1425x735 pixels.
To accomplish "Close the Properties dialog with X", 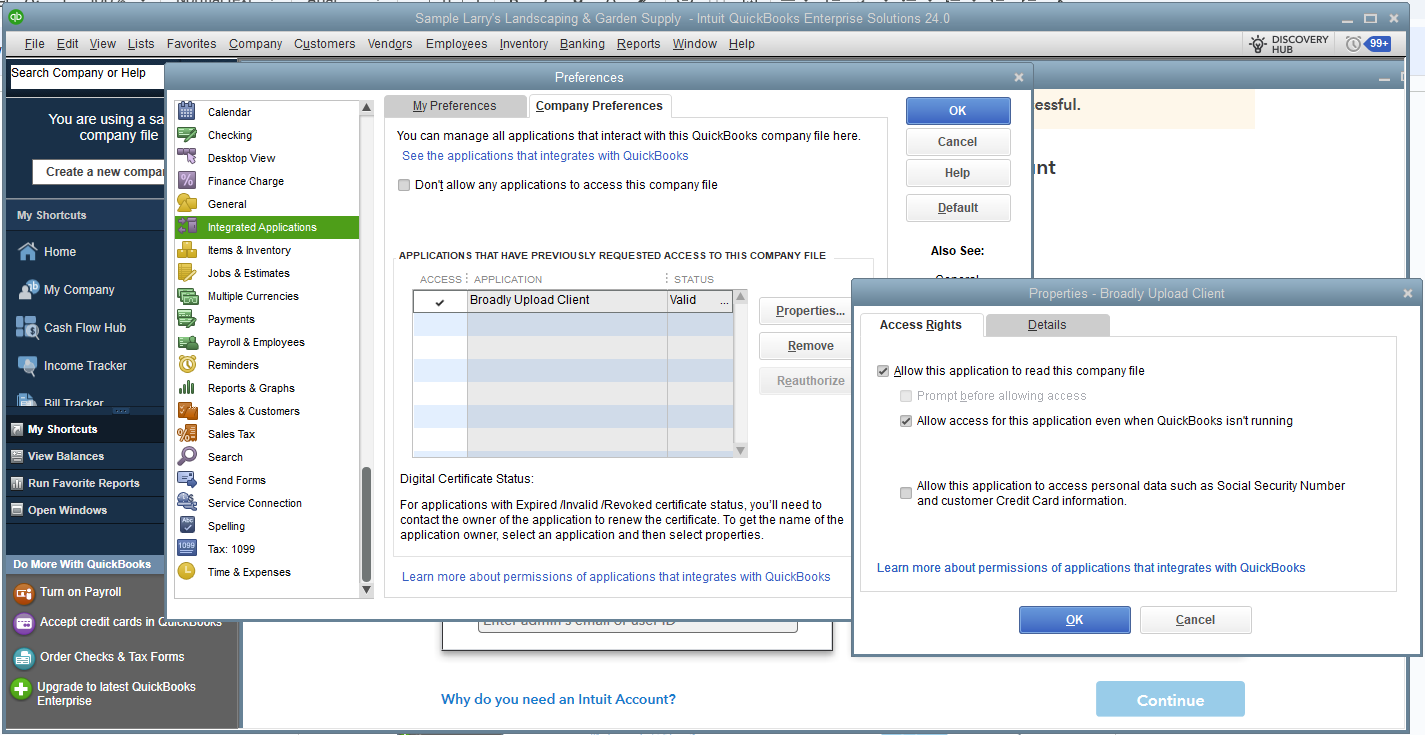I will coord(1408,294).
